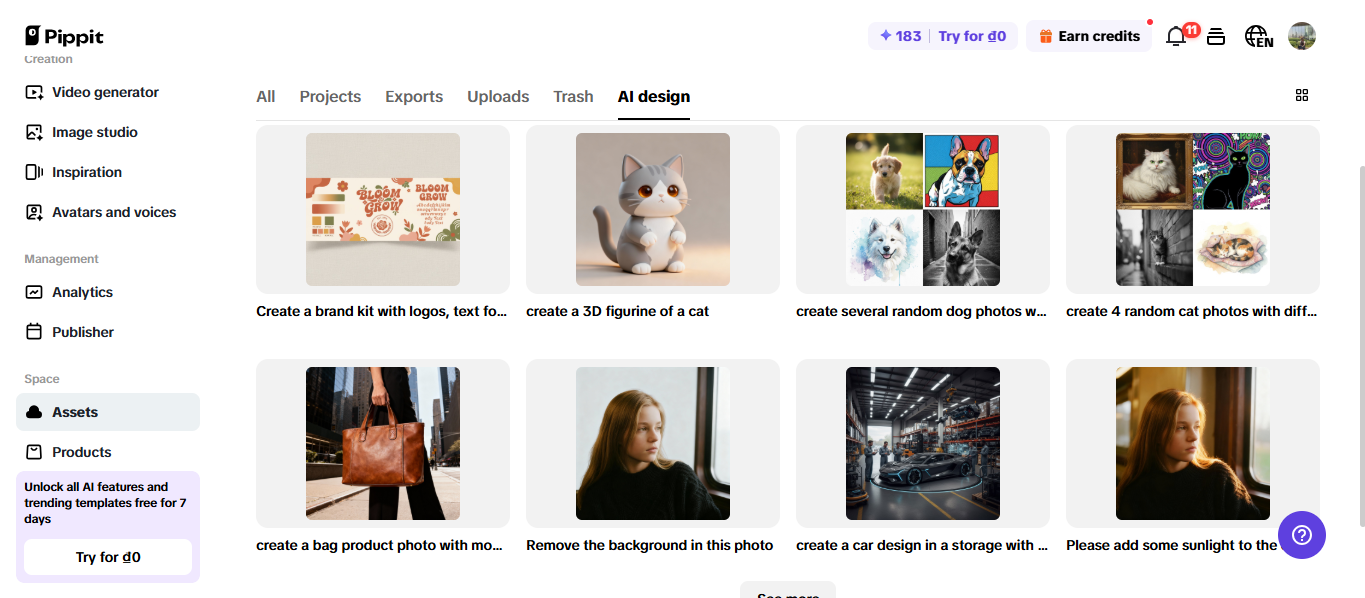The width and height of the screenshot is (1365, 598).
Task: Click 'create a 3D figurine of a cat' title
Action: pyautogui.click(x=618, y=311)
